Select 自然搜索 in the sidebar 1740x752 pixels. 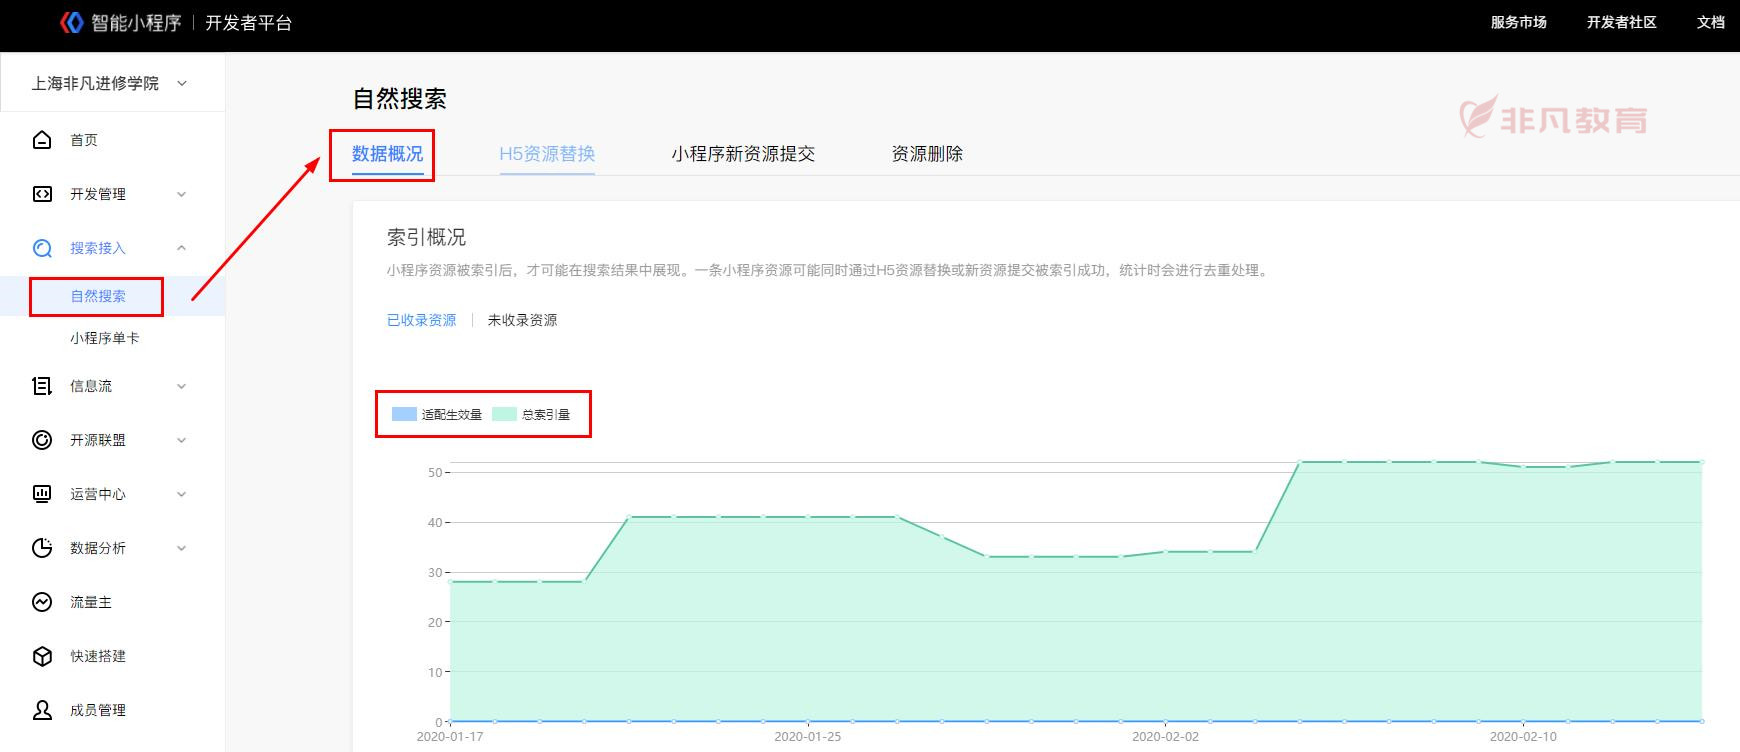pyautogui.click(x=98, y=296)
